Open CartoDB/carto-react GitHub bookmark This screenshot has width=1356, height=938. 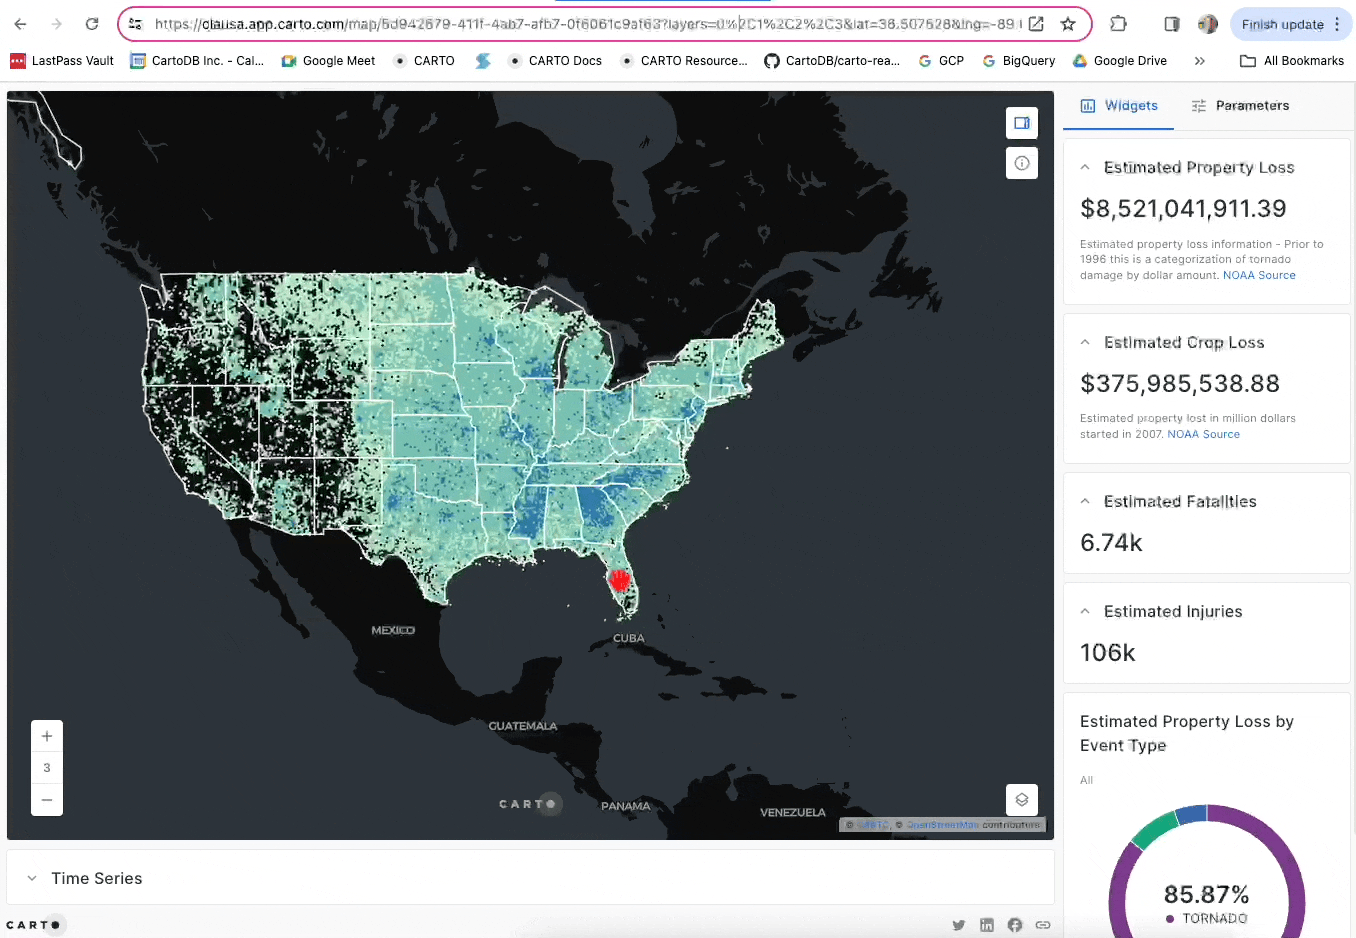click(832, 61)
